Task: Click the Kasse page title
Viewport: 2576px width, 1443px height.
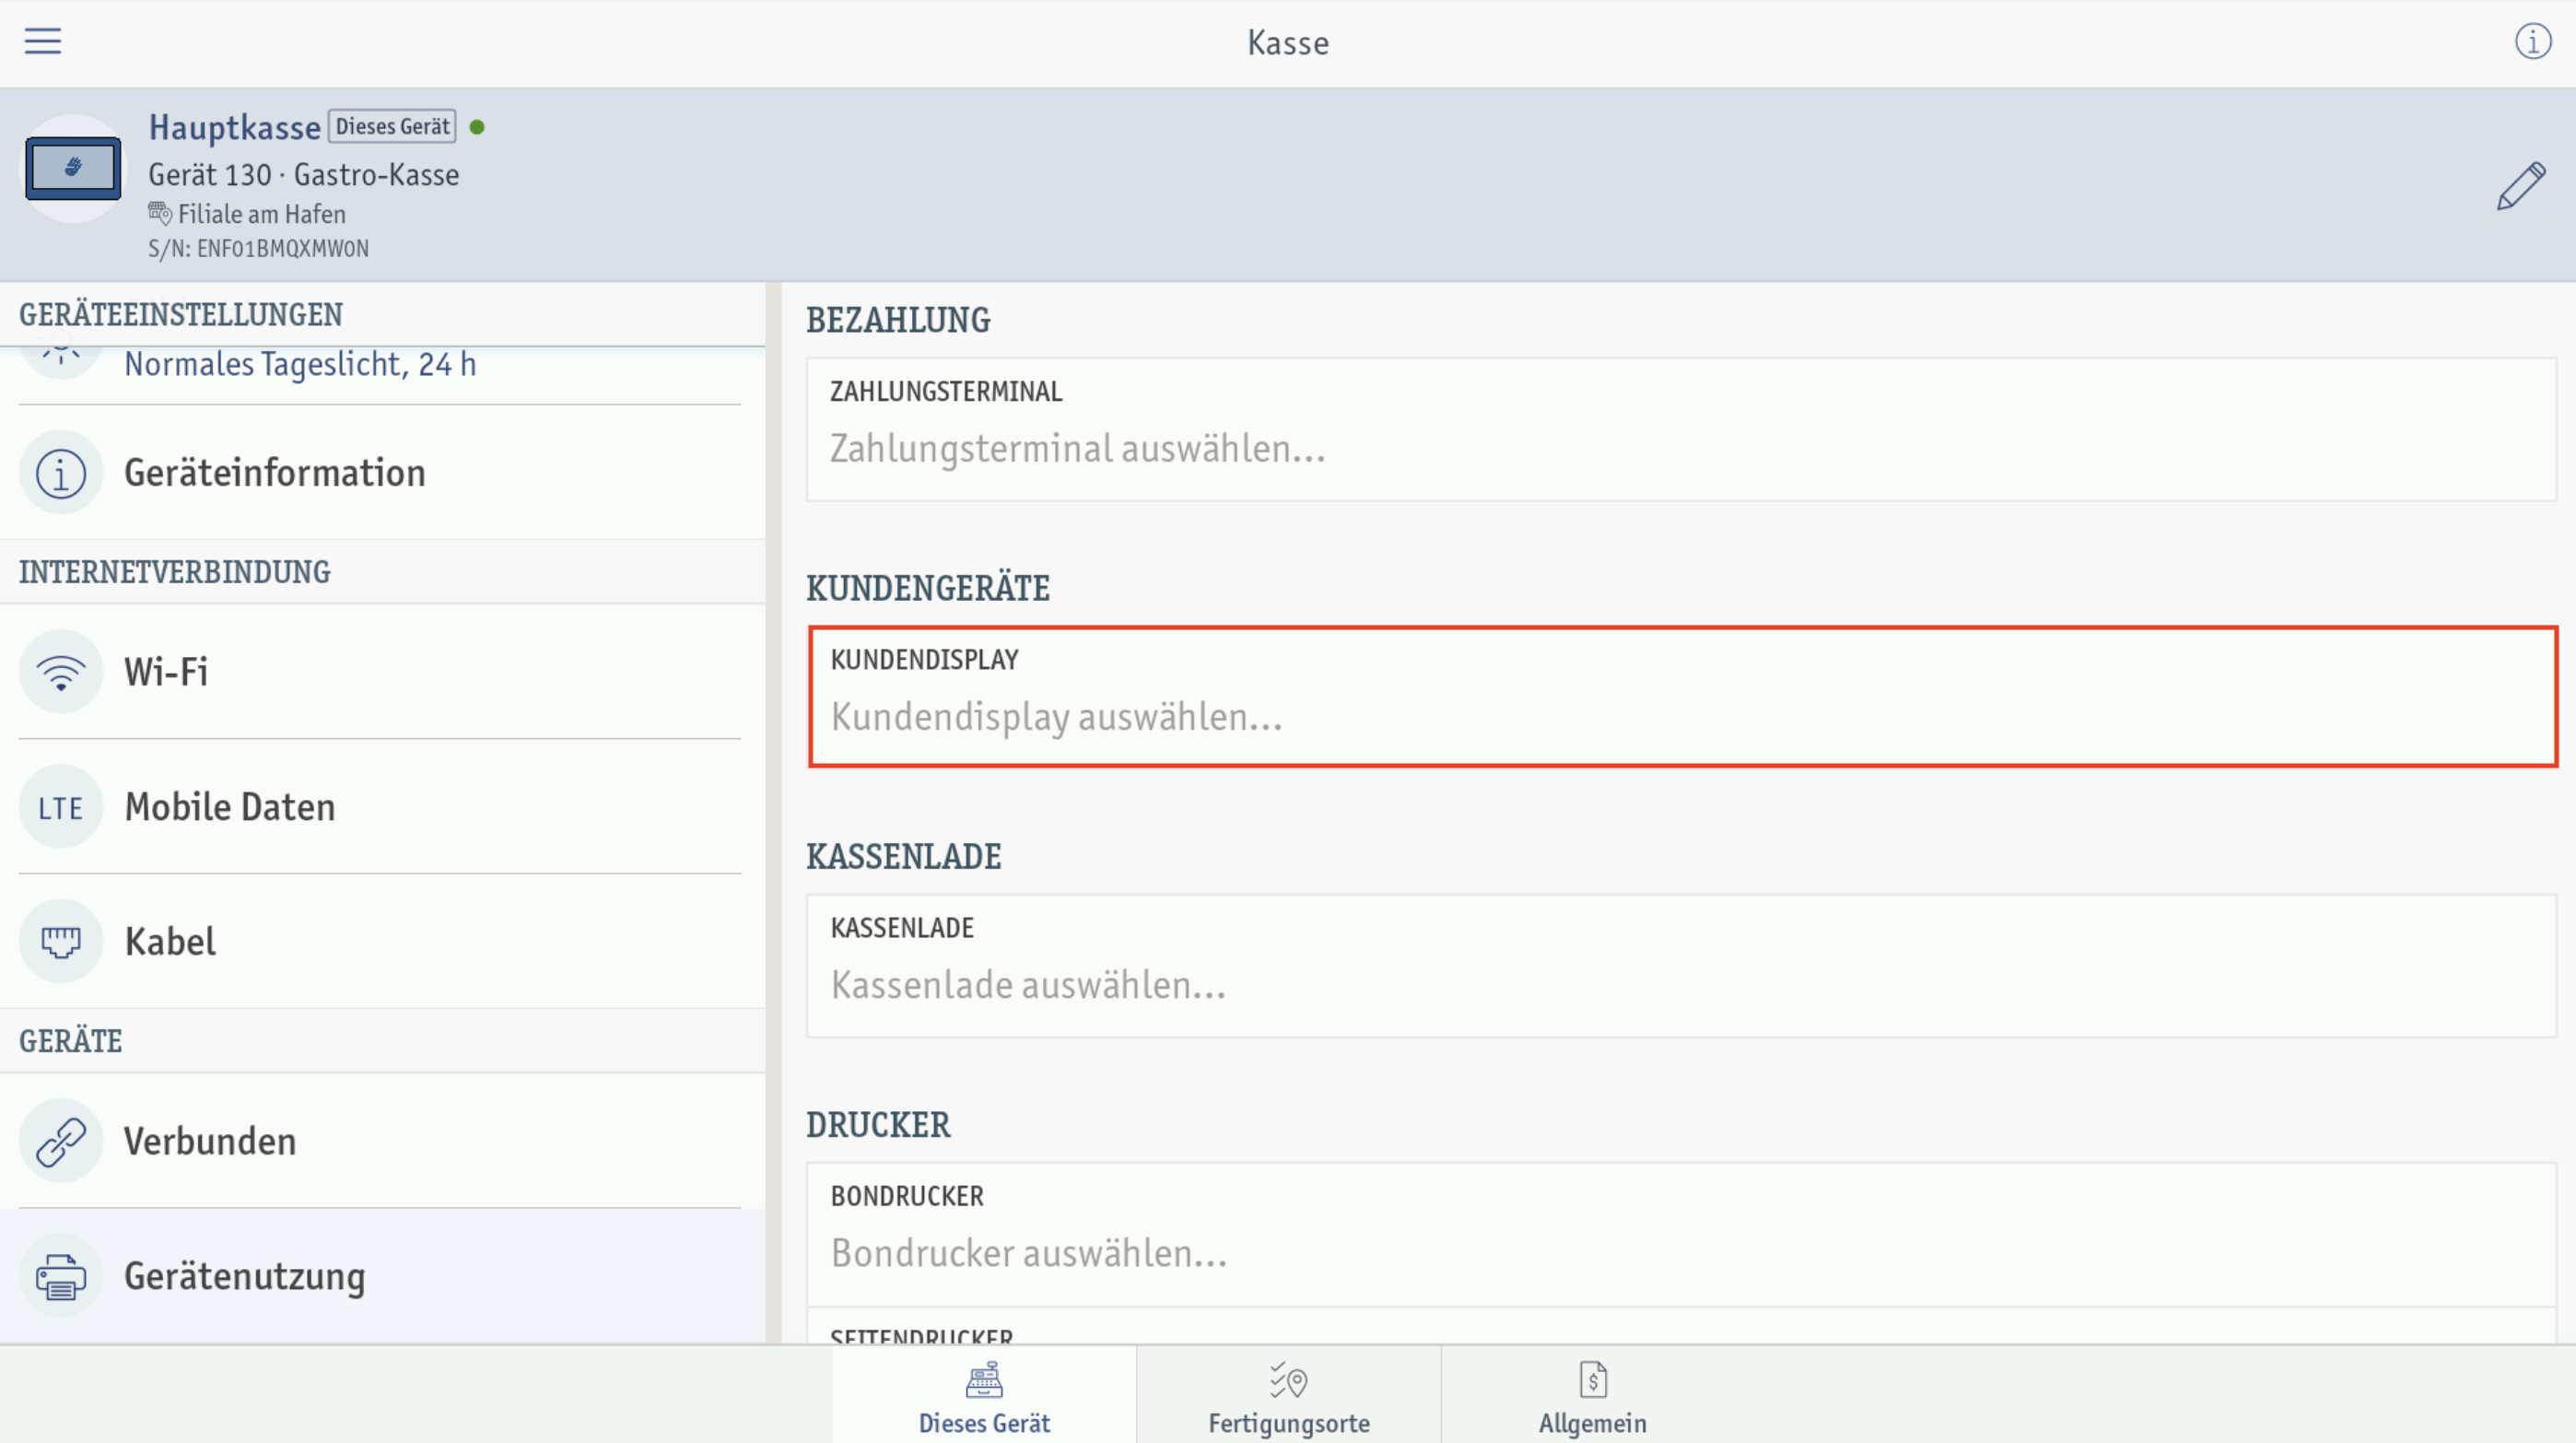Action: point(1288,43)
